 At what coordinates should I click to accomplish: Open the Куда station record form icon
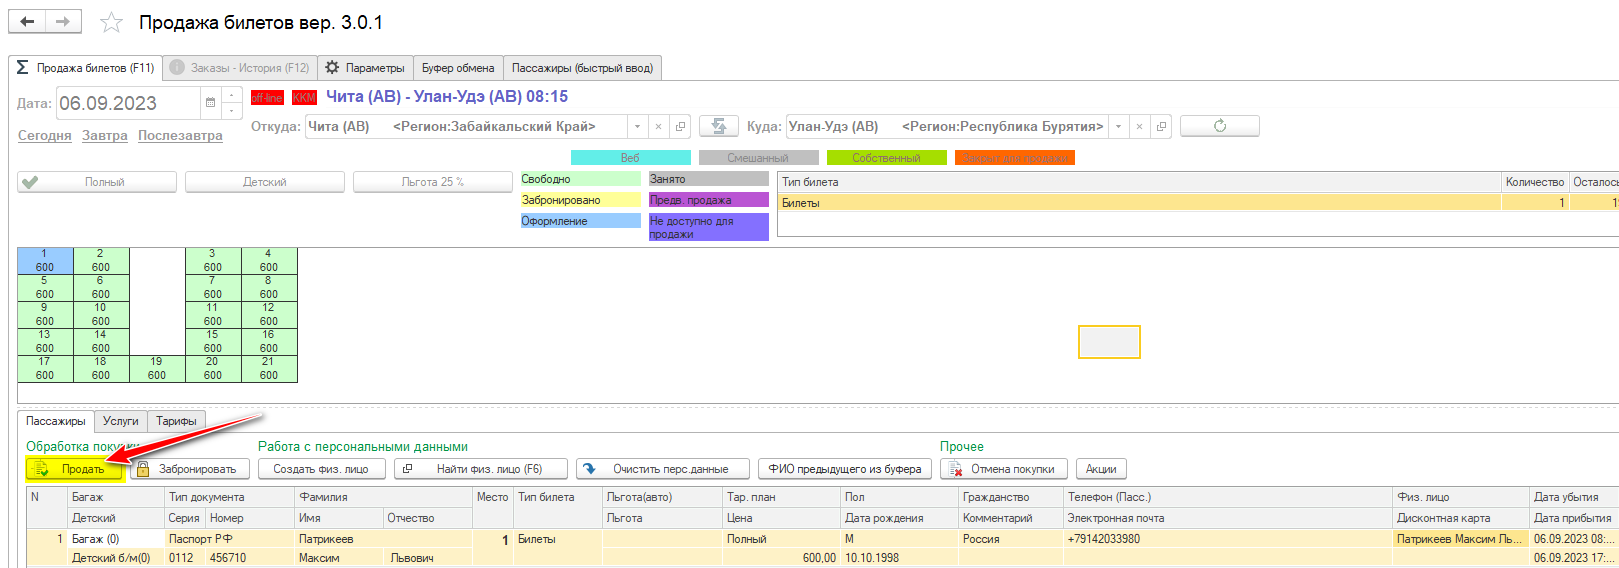(1161, 127)
